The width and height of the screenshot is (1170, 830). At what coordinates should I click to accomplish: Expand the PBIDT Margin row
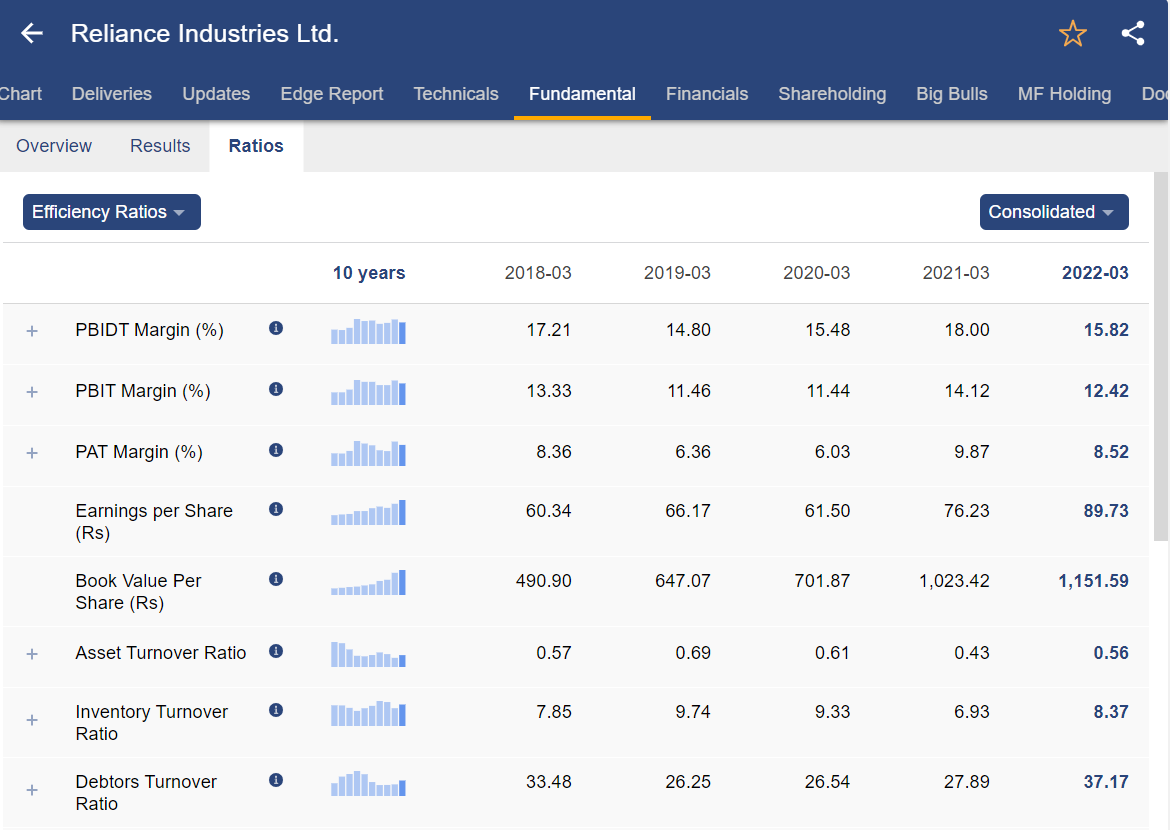[32, 331]
